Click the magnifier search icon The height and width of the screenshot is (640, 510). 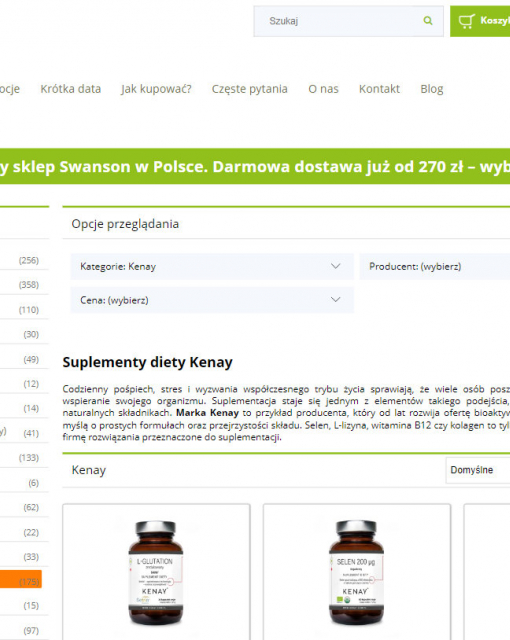[428, 20]
